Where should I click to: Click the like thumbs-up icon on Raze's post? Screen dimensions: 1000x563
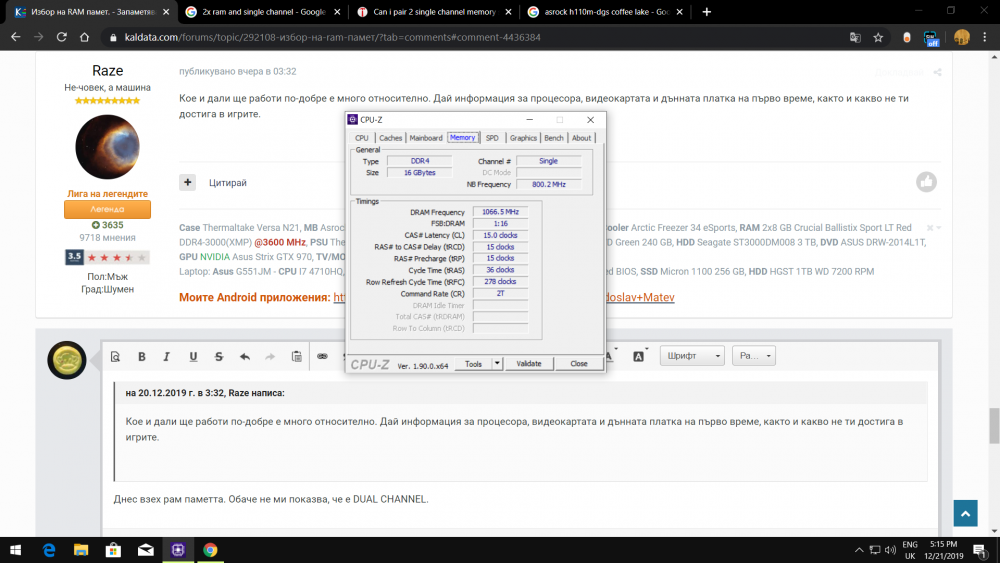tap(926, 182)
